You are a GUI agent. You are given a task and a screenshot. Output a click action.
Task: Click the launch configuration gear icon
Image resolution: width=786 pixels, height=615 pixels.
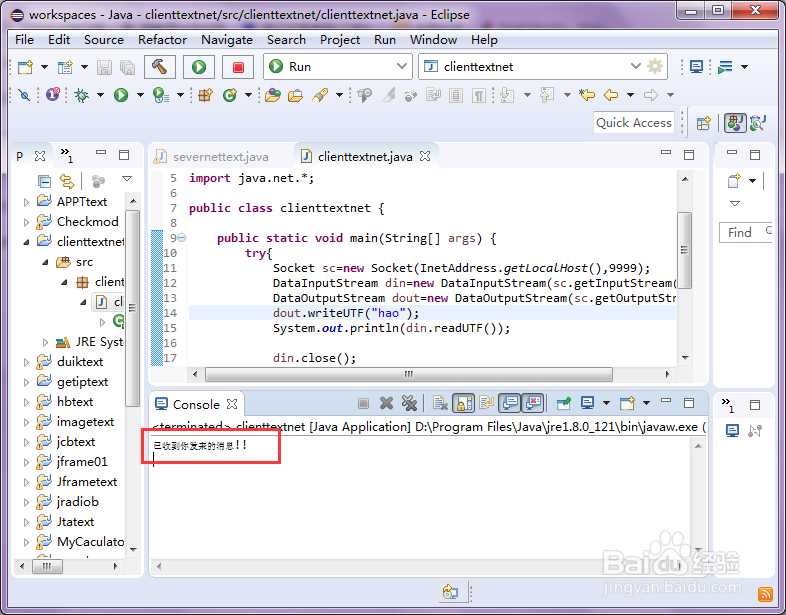[655, 66]
